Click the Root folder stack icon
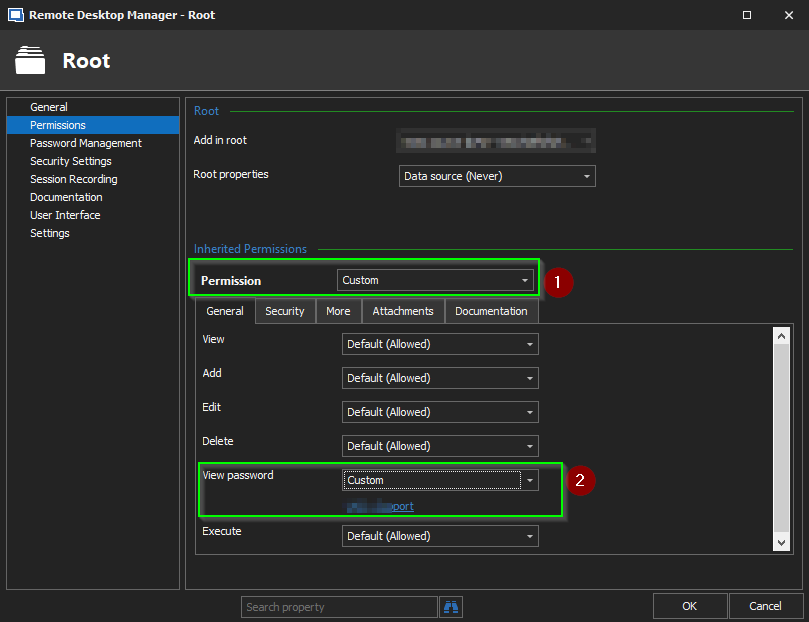The width and height of the screenshot is (809, 622). pyautogui.click(x=30, y=60)
